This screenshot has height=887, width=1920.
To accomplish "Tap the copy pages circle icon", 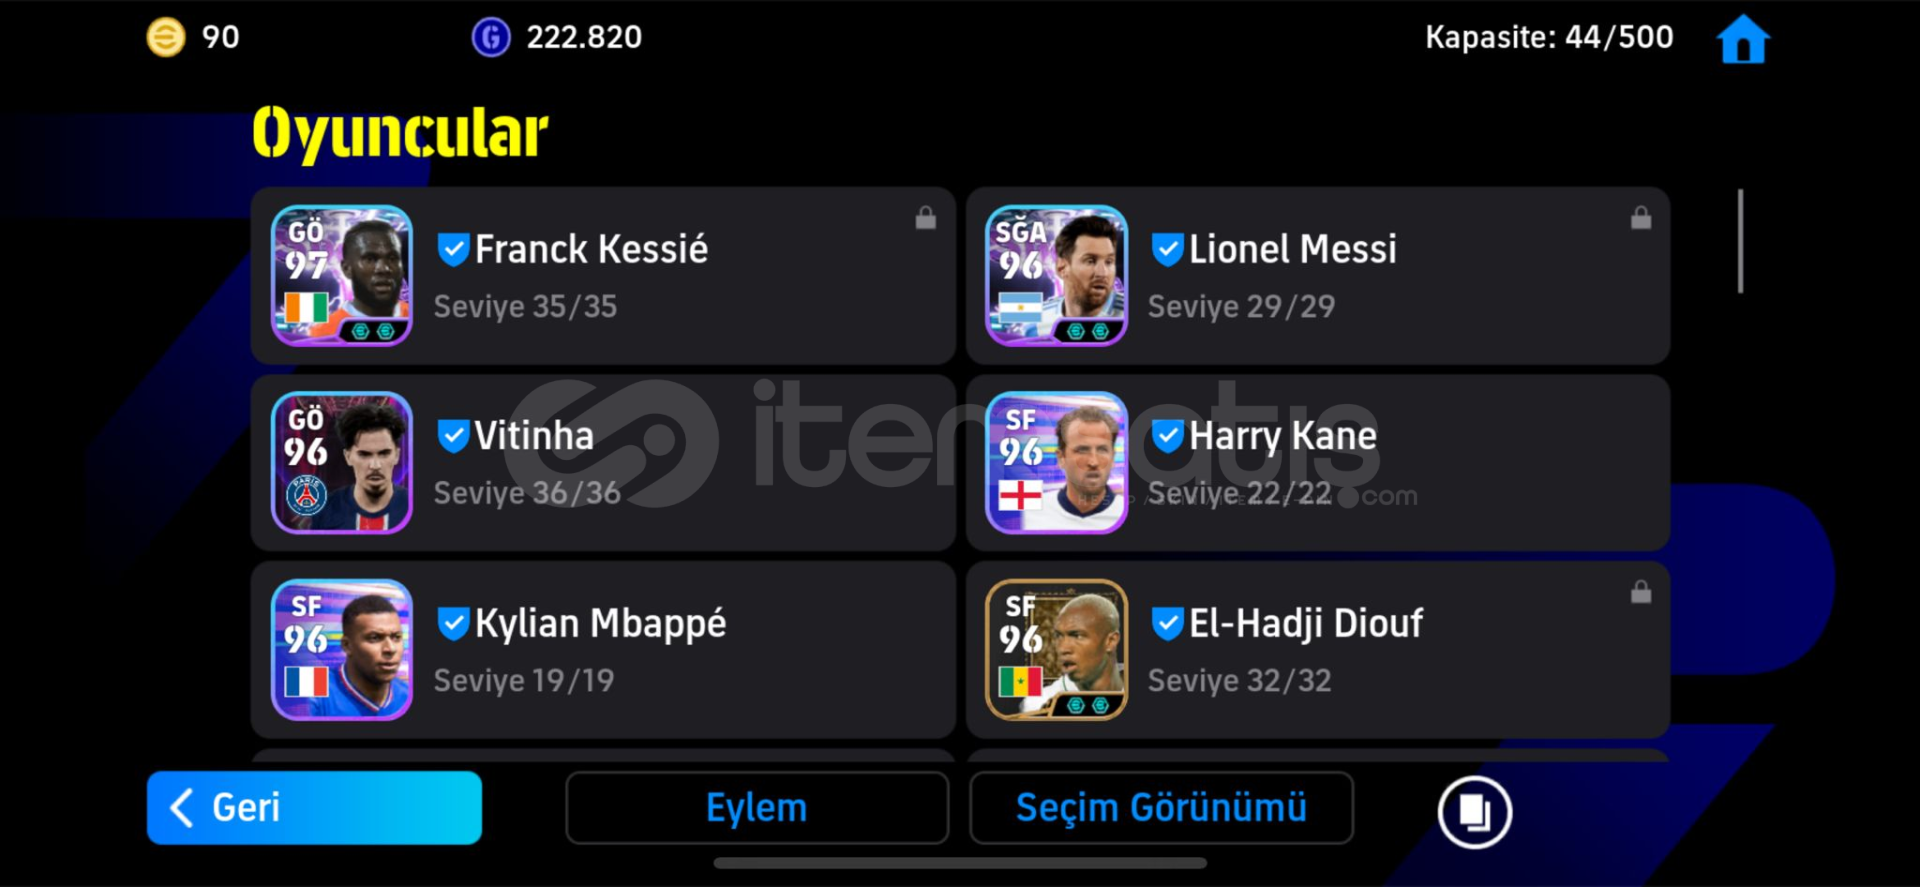I will pyautogui.click(x=1475, y=811).
